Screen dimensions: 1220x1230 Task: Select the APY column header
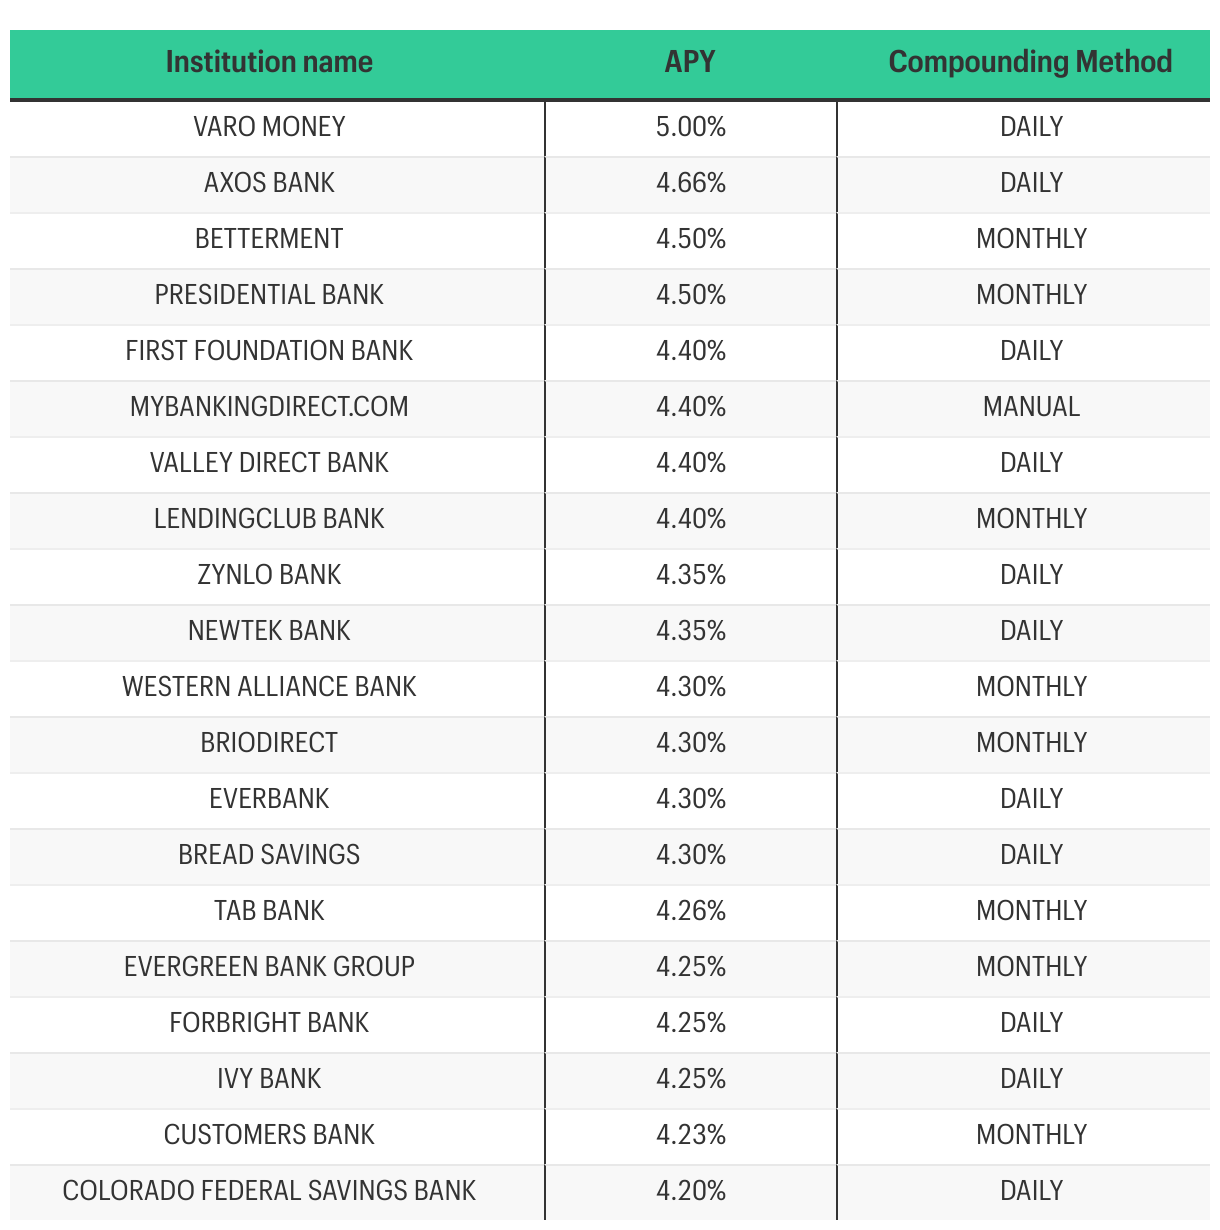click(x=690, y=62)
